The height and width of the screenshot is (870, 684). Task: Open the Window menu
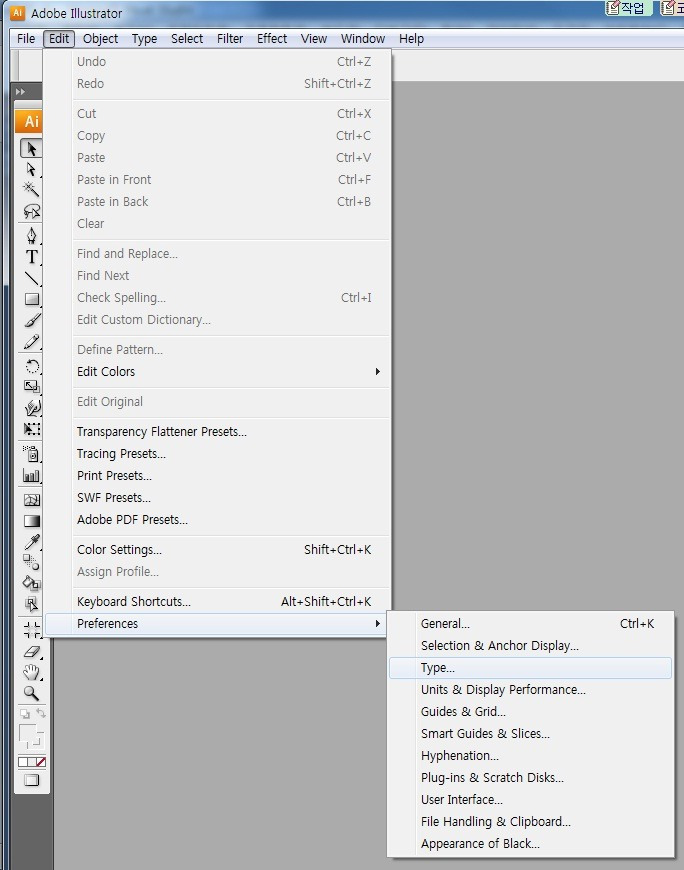point(363,38)
